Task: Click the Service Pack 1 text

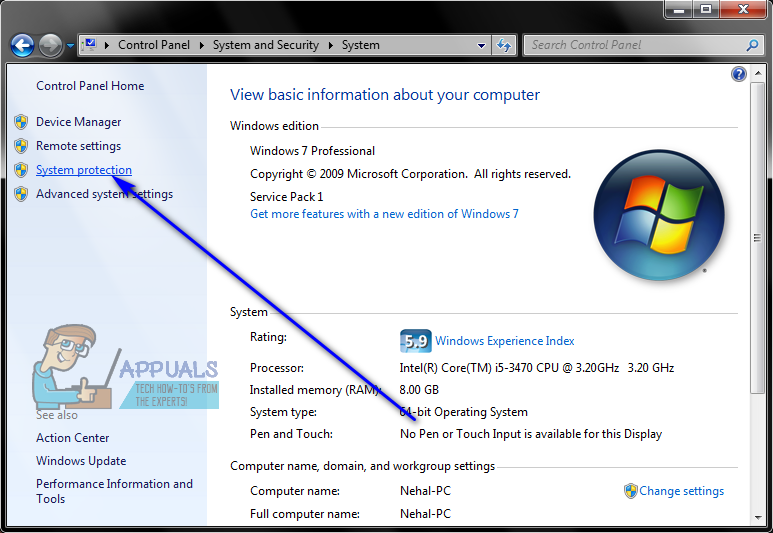Action: pos(286,197)
